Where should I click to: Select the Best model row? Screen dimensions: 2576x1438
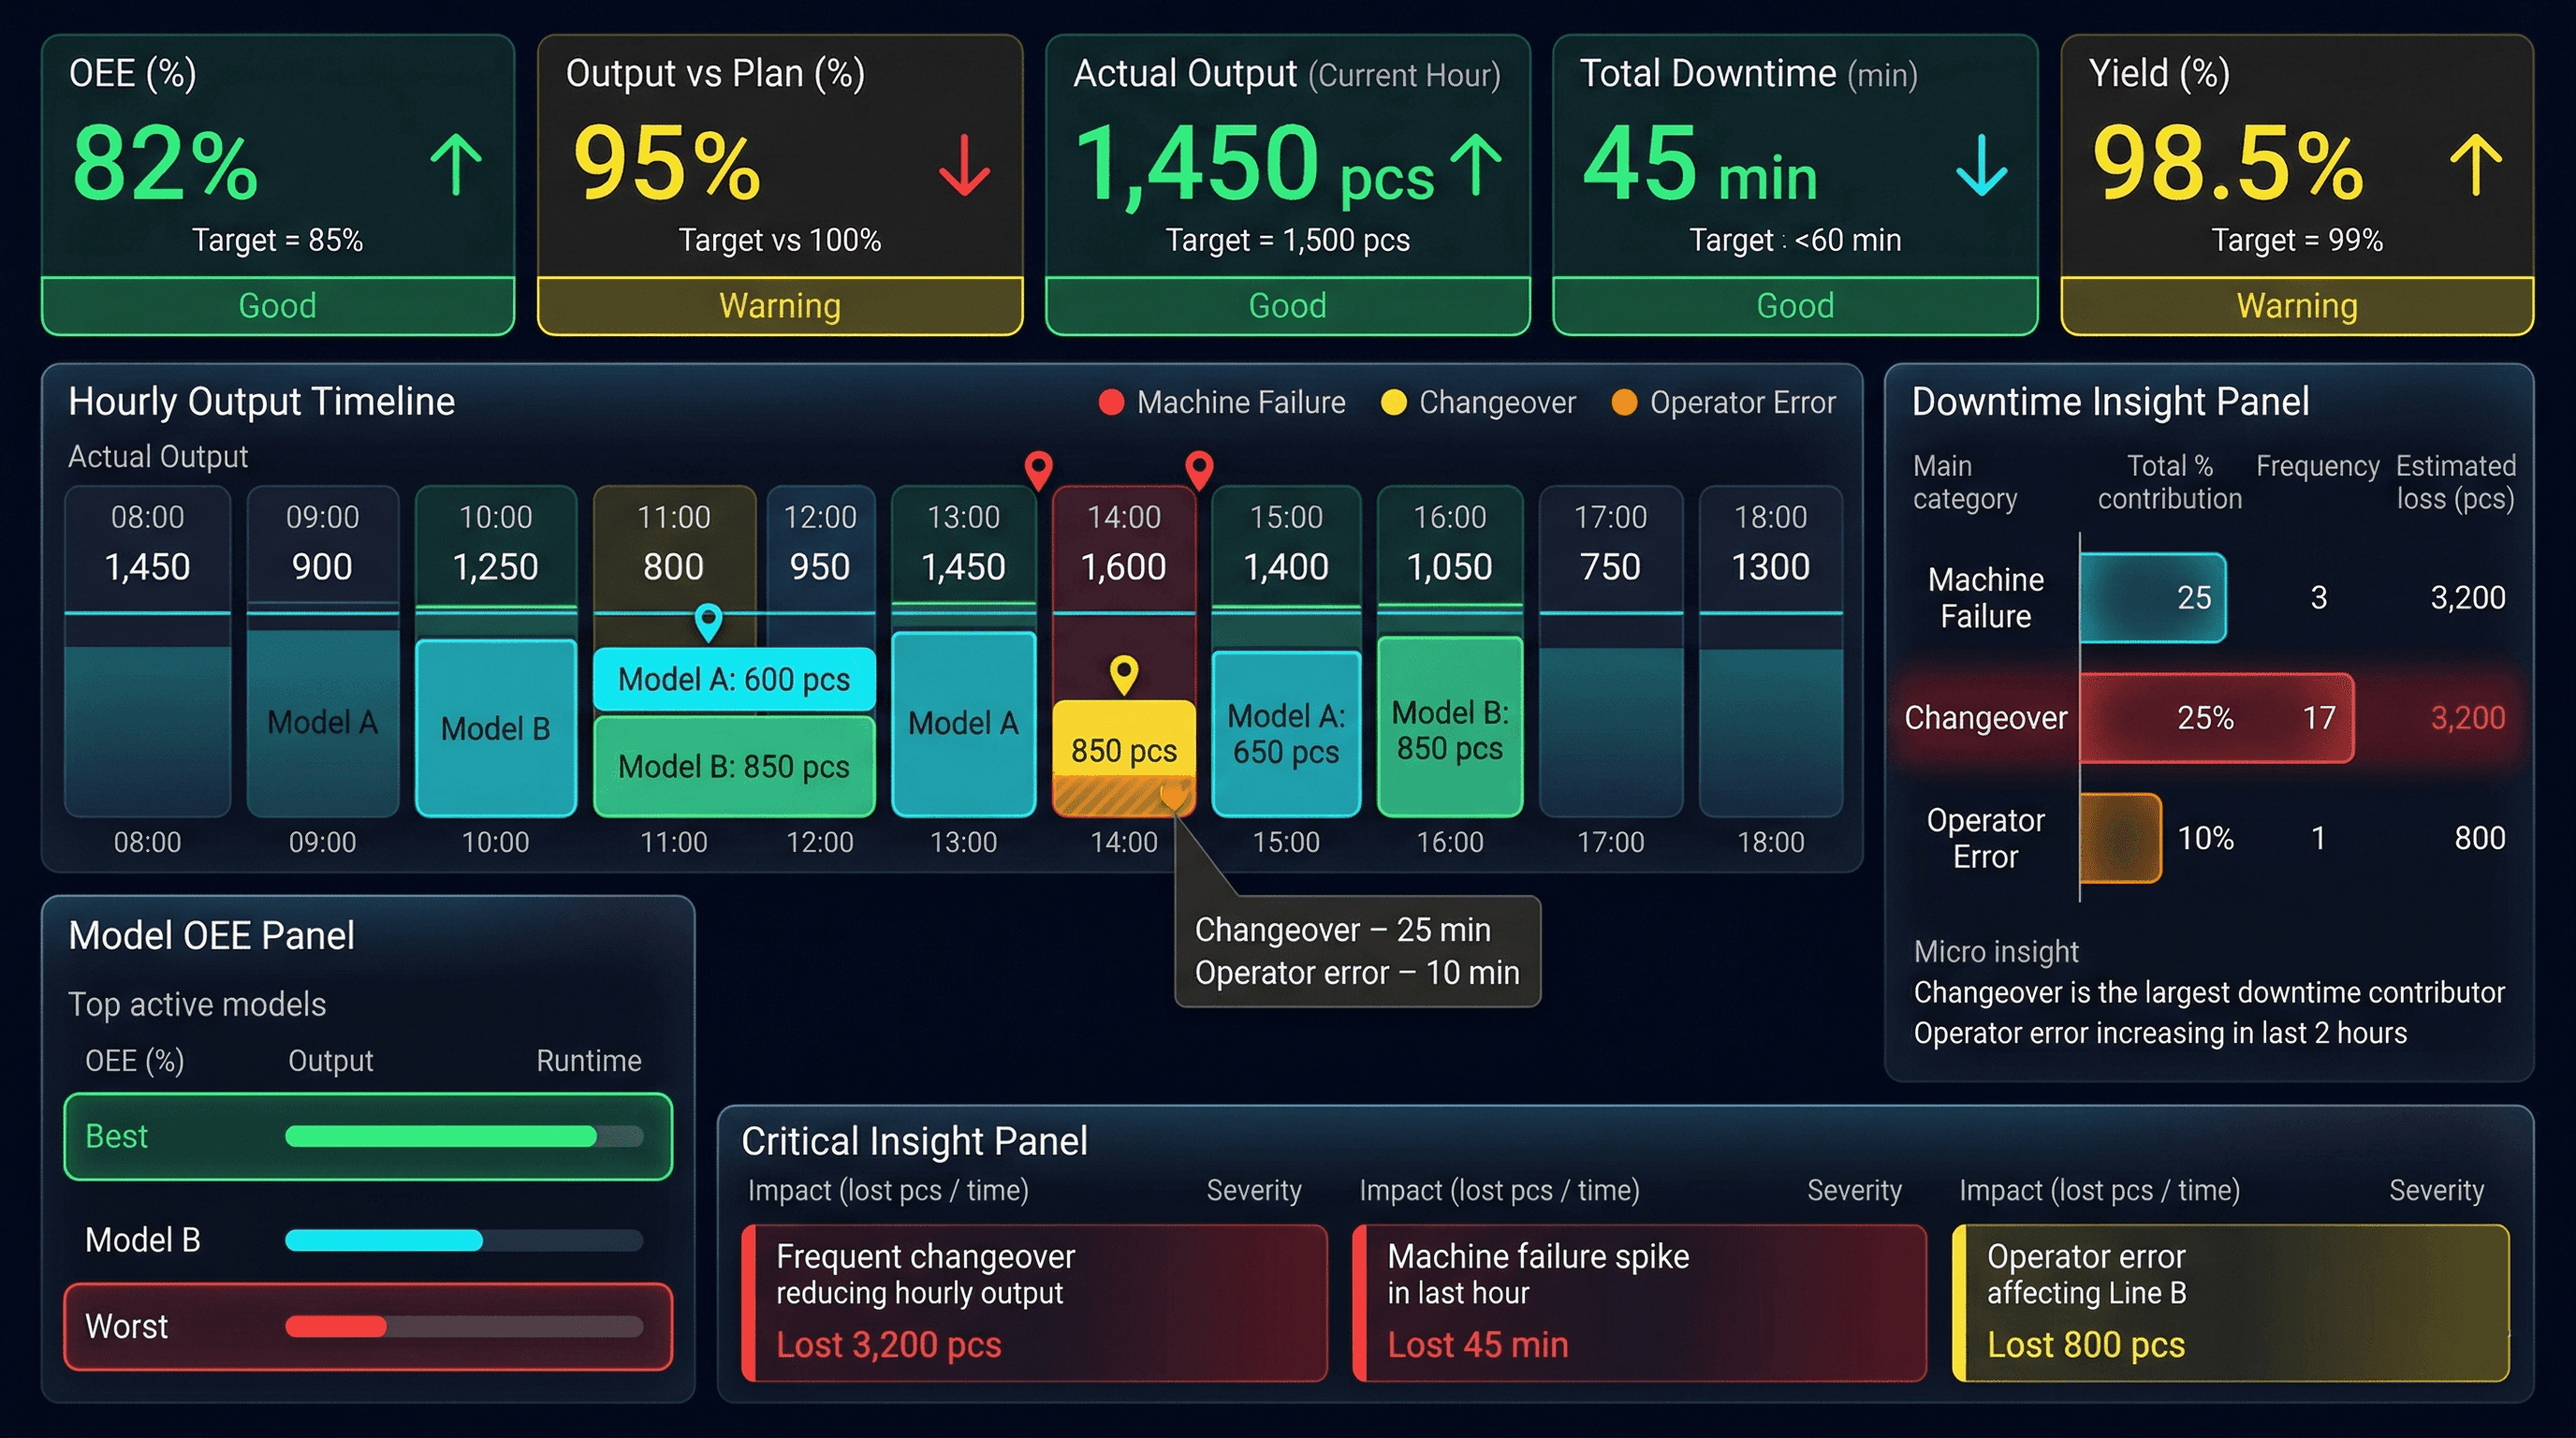(x=368, y=1136)
